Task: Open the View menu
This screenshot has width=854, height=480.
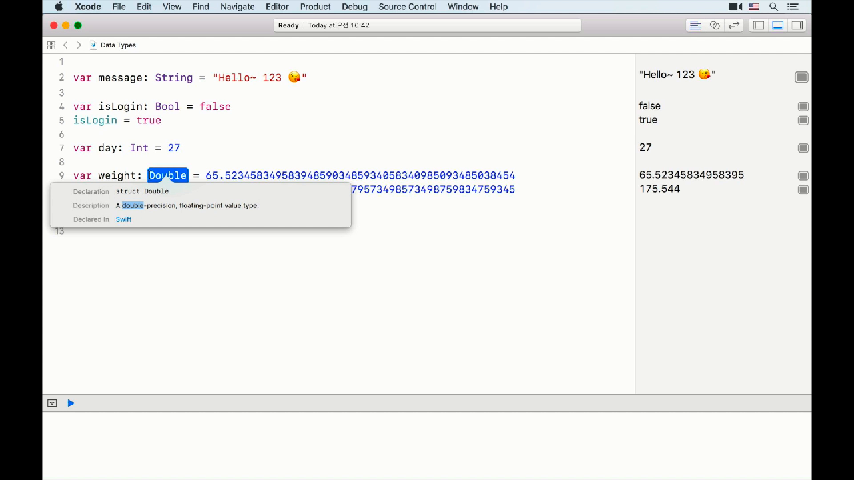Action: point(172,7)
